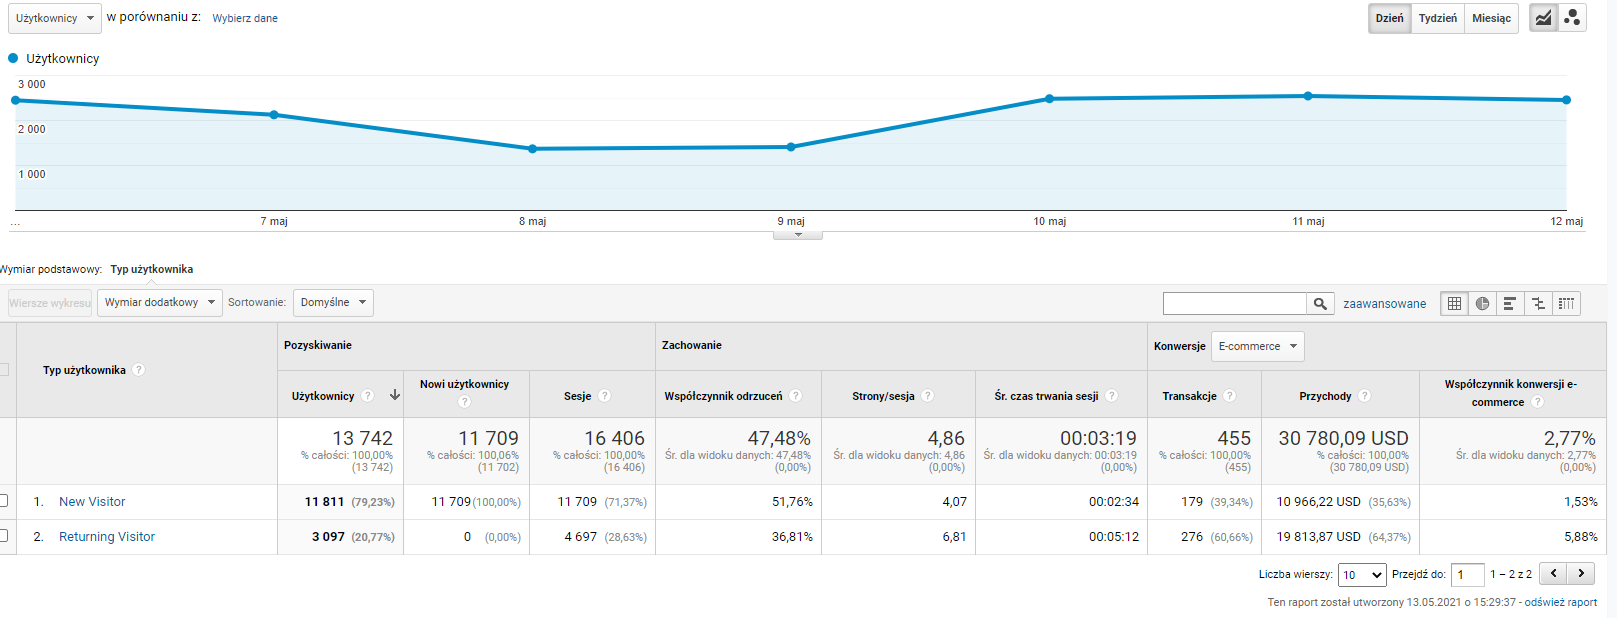Click the 10 maj chart data point
1617x618 pixels.
click(x=1049, y=99)
